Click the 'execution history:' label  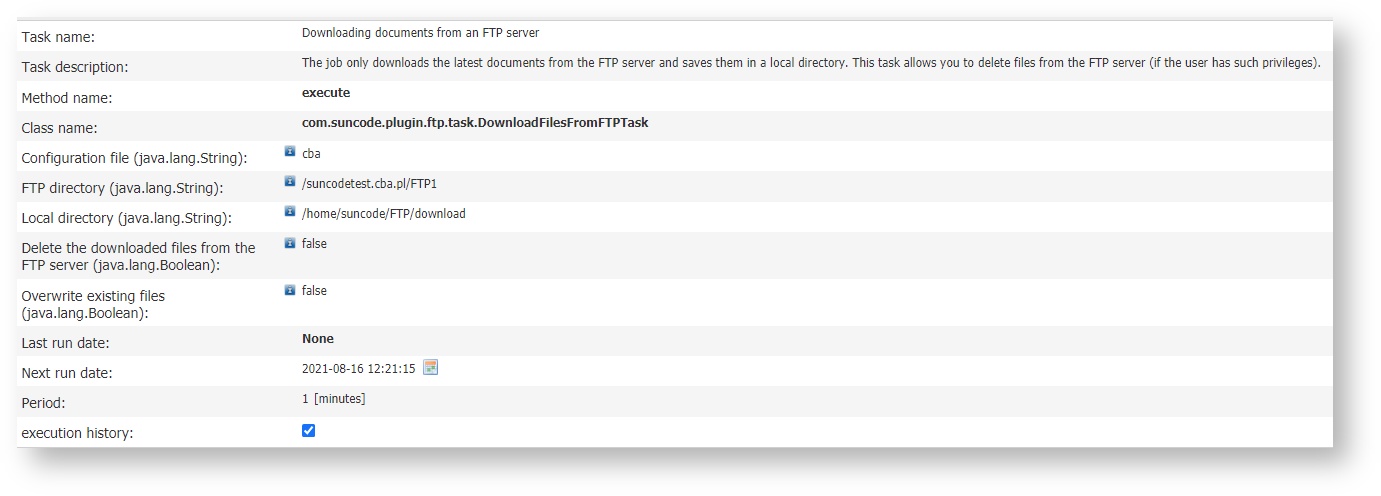pyautogui.click(x=79, y=433)
